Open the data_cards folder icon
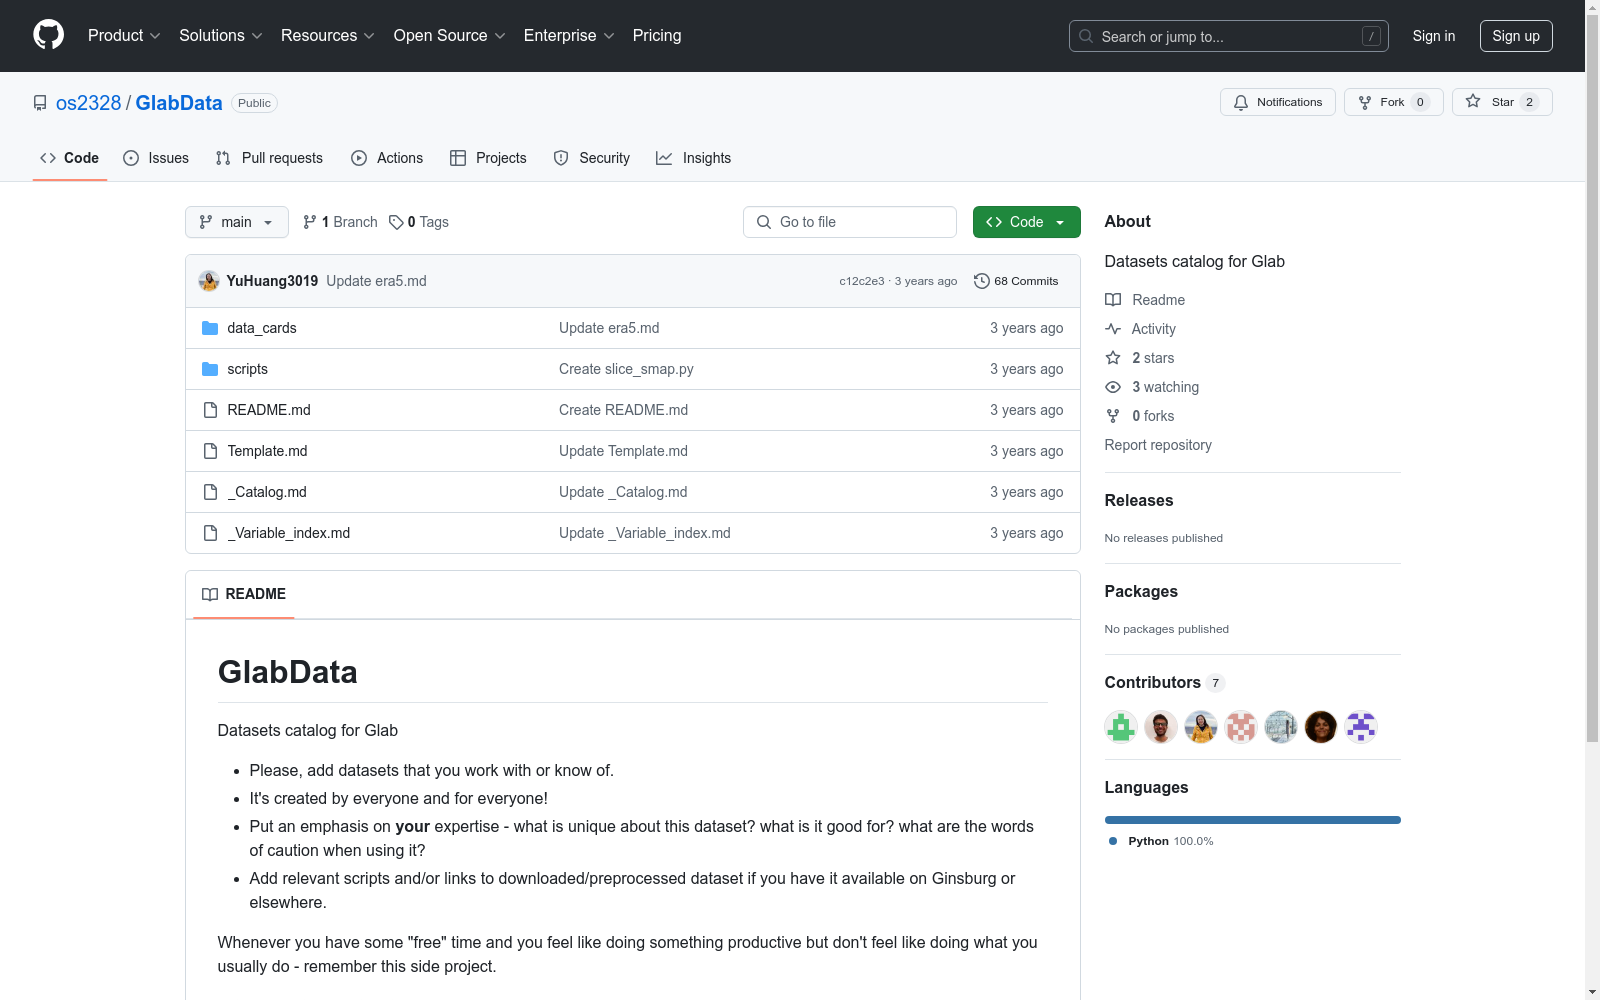 coord(210,328)
